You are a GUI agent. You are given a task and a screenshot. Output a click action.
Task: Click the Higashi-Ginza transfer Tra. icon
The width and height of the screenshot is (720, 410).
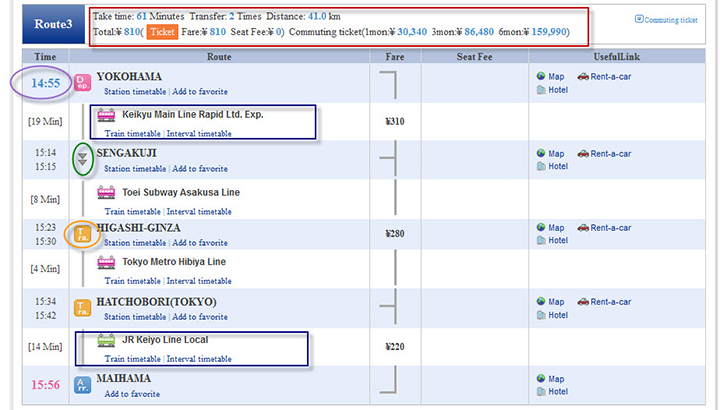pyautogui.click(x=83, y=234)
